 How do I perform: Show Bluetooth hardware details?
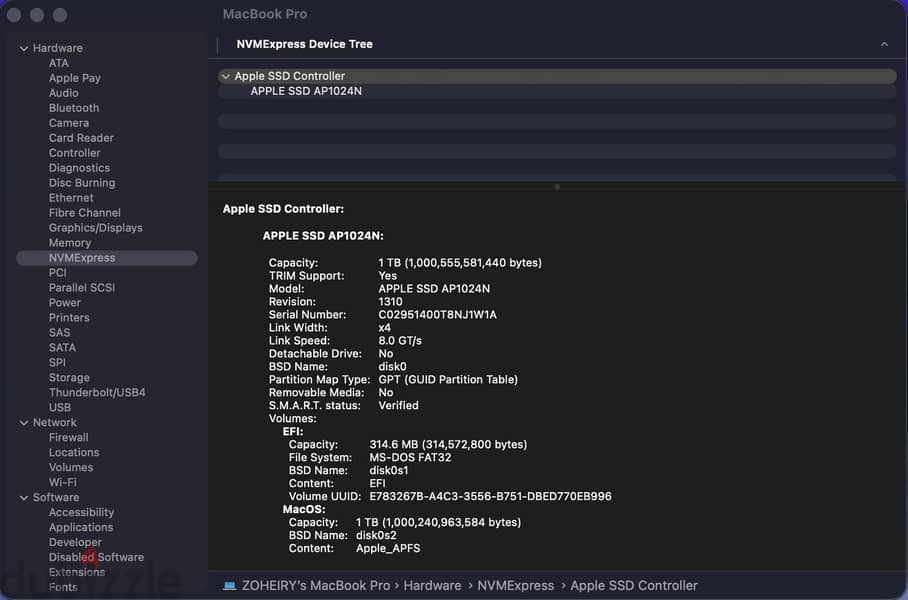pos(74,108)
